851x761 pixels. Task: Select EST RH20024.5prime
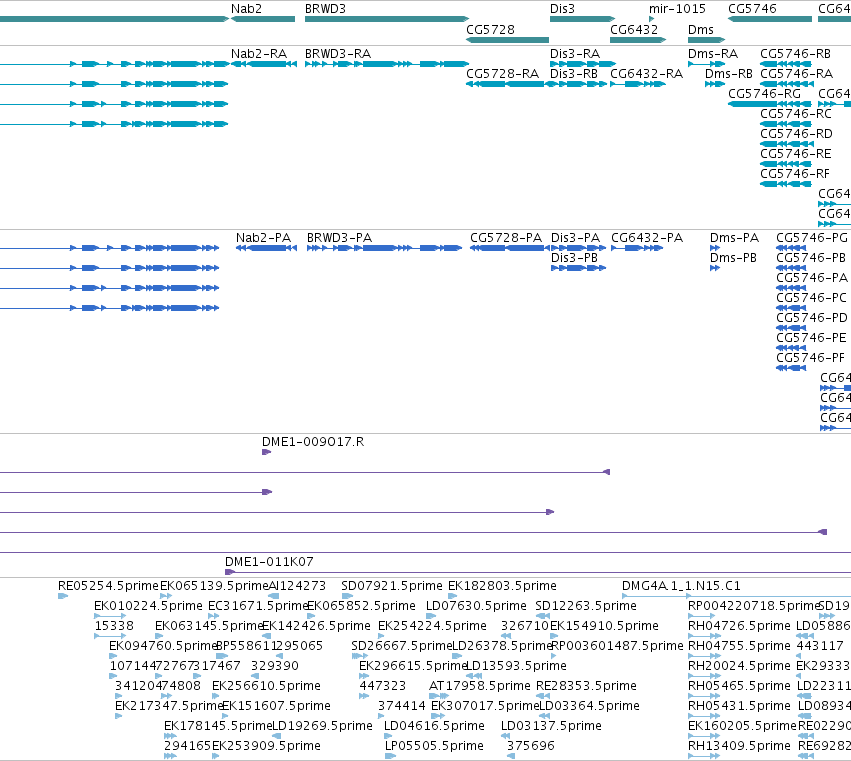pos(704,676)
